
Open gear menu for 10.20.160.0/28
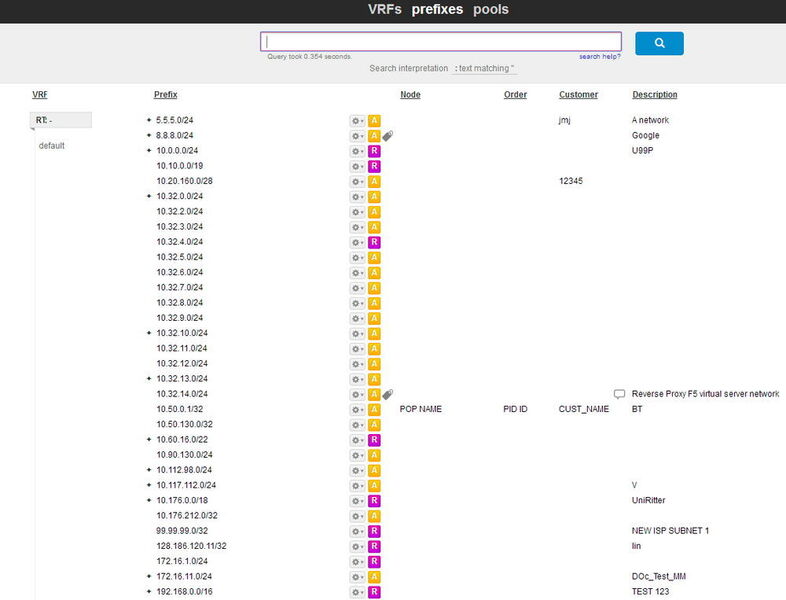click(x=357, y=181)
